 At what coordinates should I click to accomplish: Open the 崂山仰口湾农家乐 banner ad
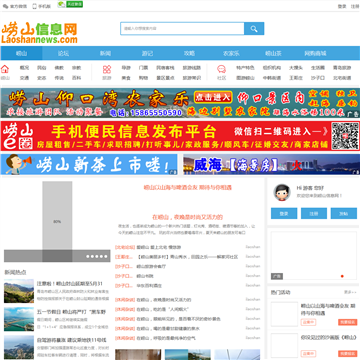click(180, 103)
